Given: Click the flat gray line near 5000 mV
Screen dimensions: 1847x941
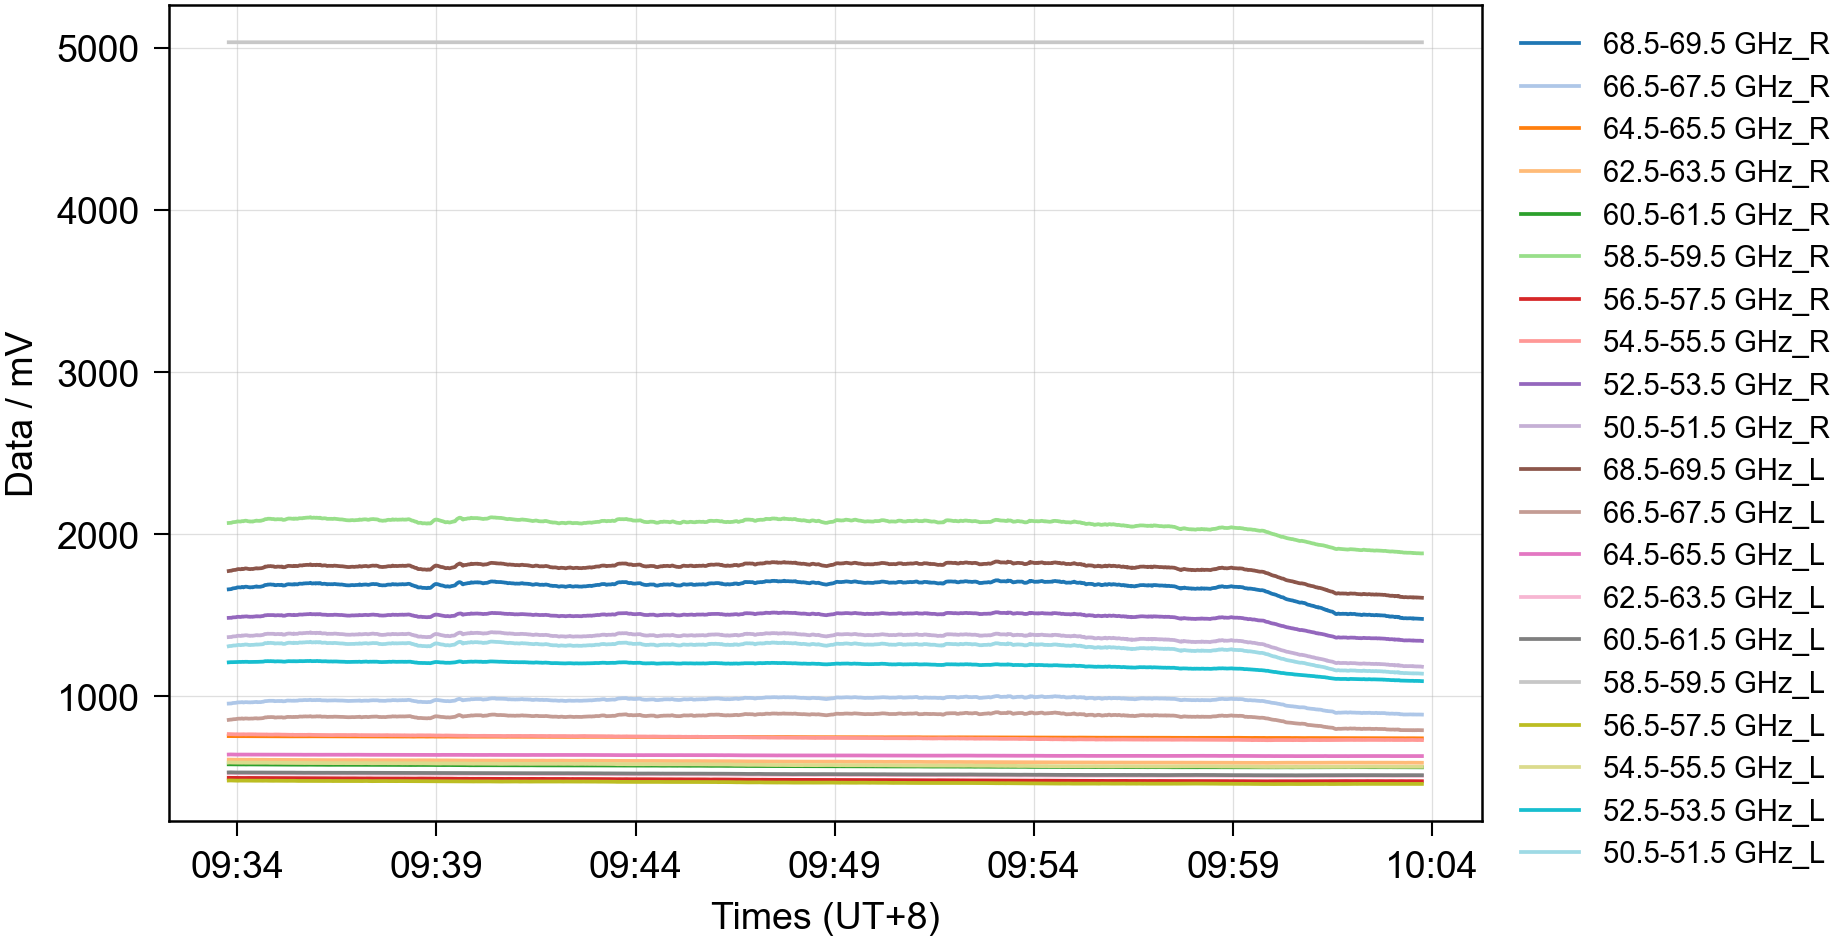Looking at the screenshot, I should 825,42.
